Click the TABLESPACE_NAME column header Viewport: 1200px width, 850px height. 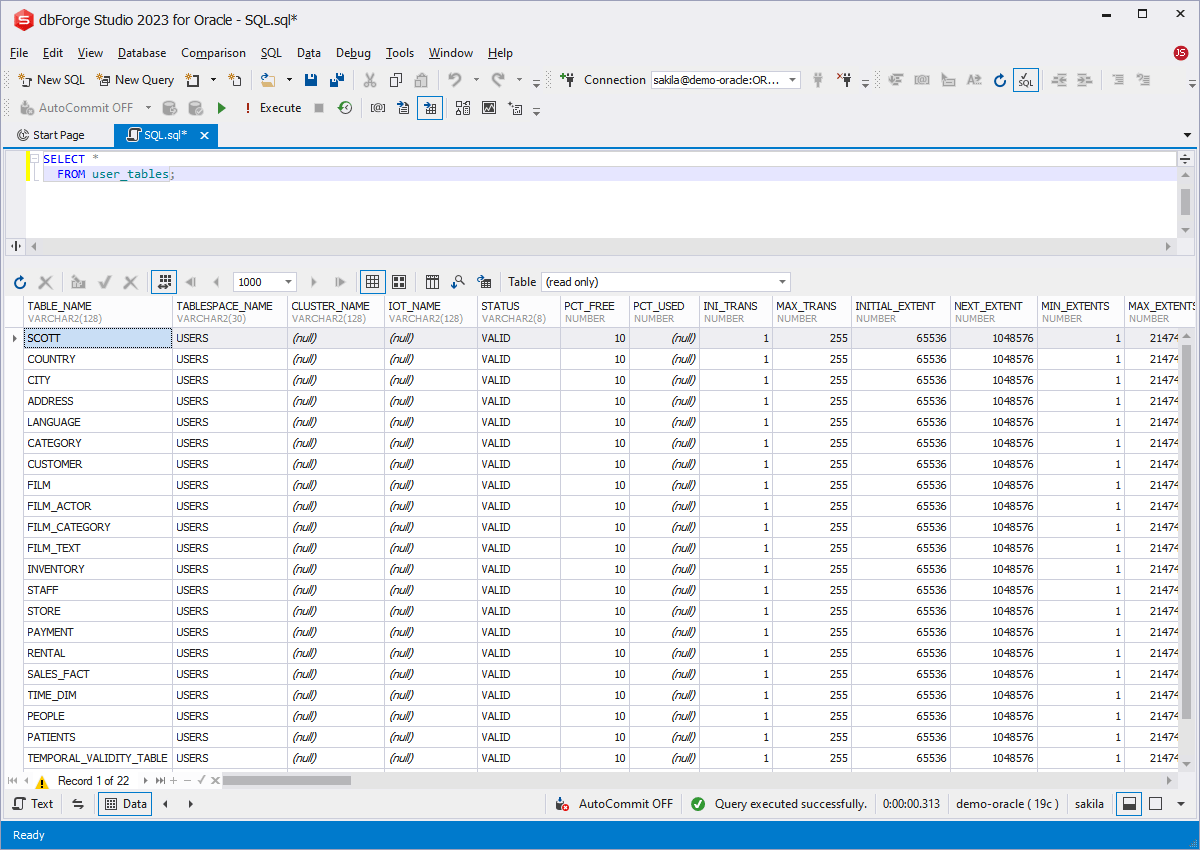tap(230, 312)
